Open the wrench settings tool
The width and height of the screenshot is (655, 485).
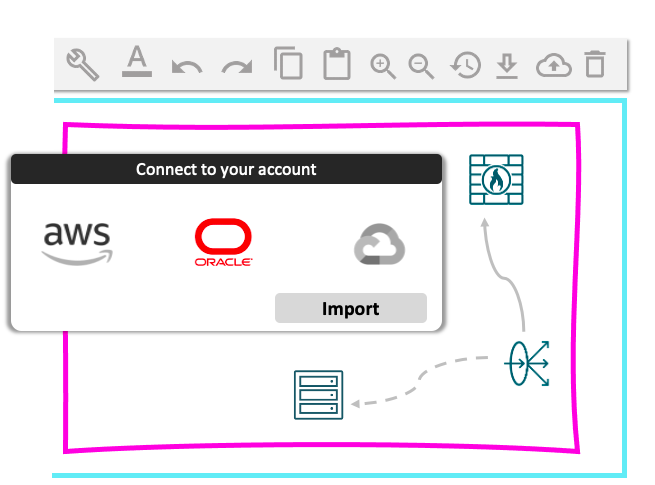83,64
